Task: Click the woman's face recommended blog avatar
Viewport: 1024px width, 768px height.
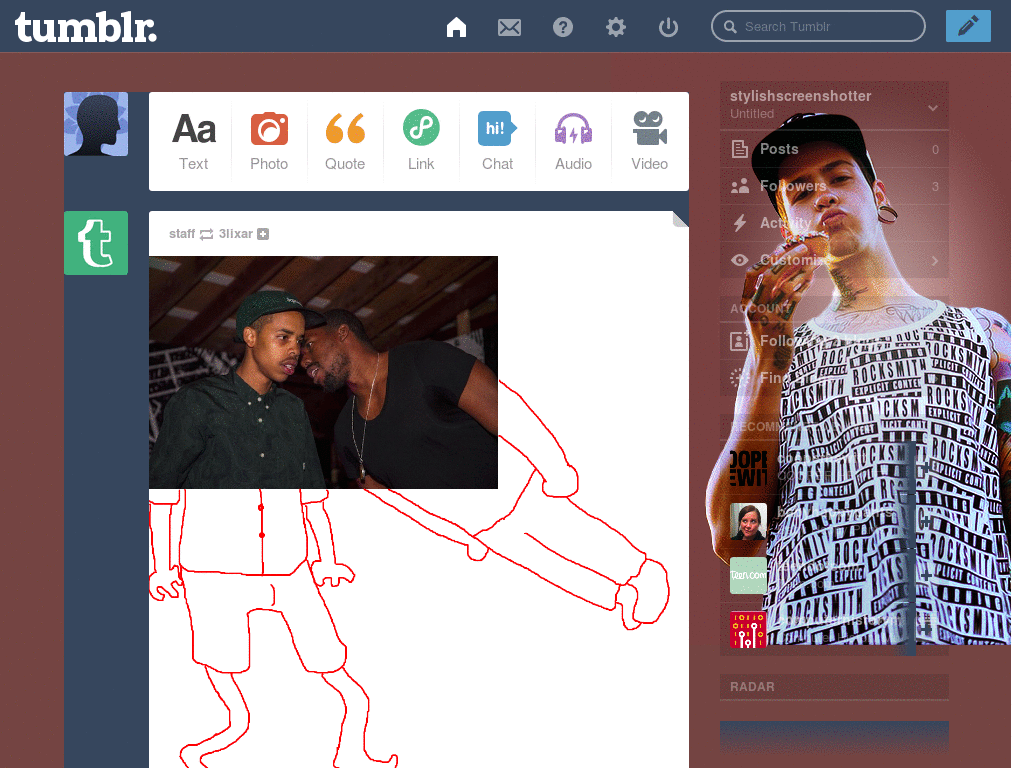Action: click(x=748, y=522)
